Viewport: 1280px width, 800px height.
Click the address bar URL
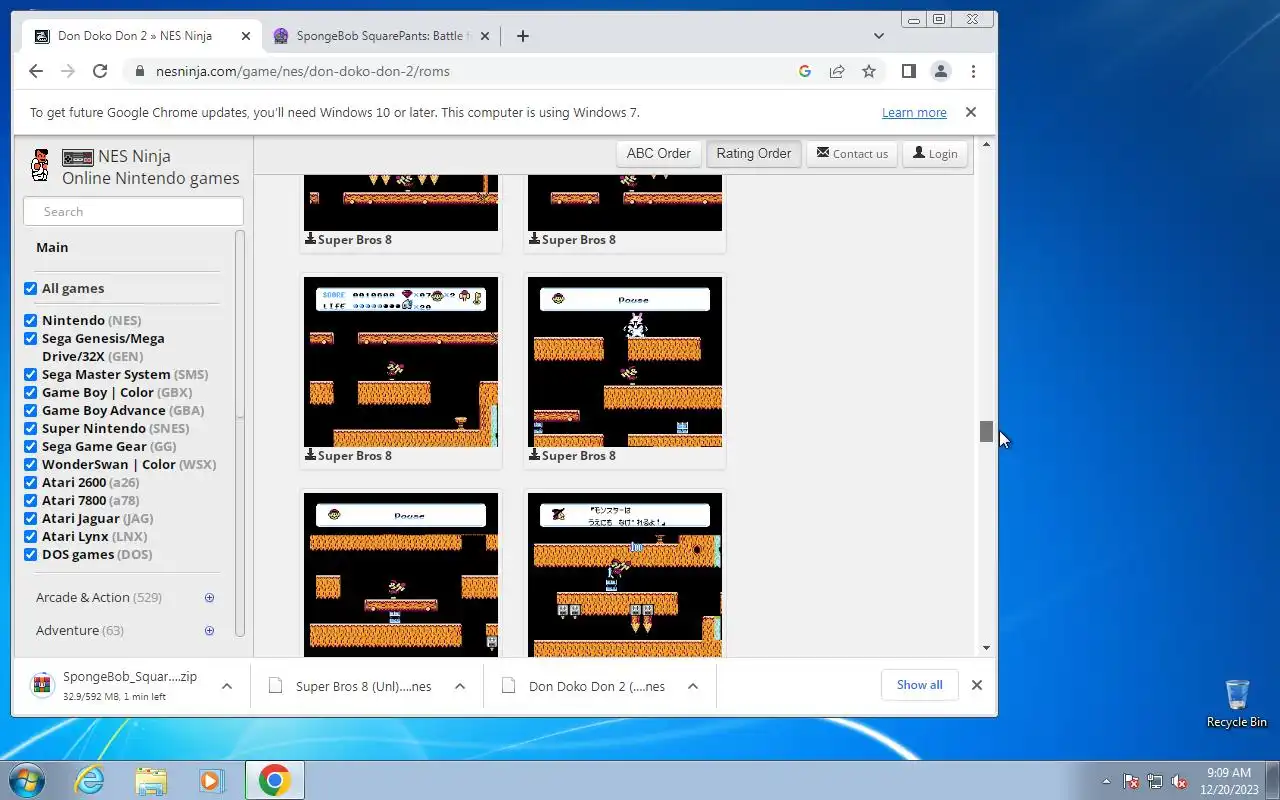click(x=303, y=71)
